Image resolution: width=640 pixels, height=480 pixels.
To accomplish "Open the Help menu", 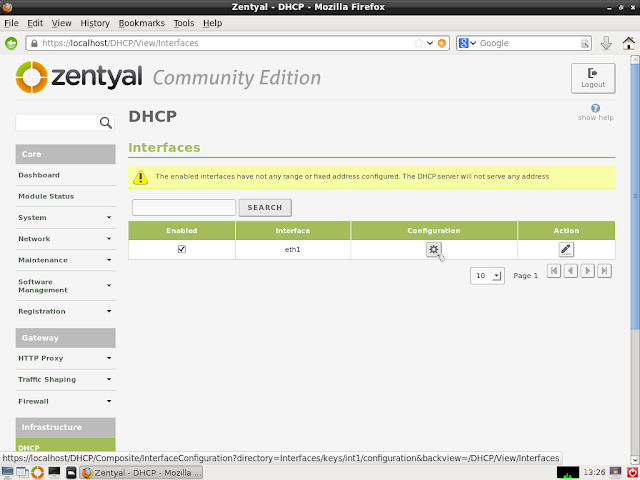I will [213, 23].
